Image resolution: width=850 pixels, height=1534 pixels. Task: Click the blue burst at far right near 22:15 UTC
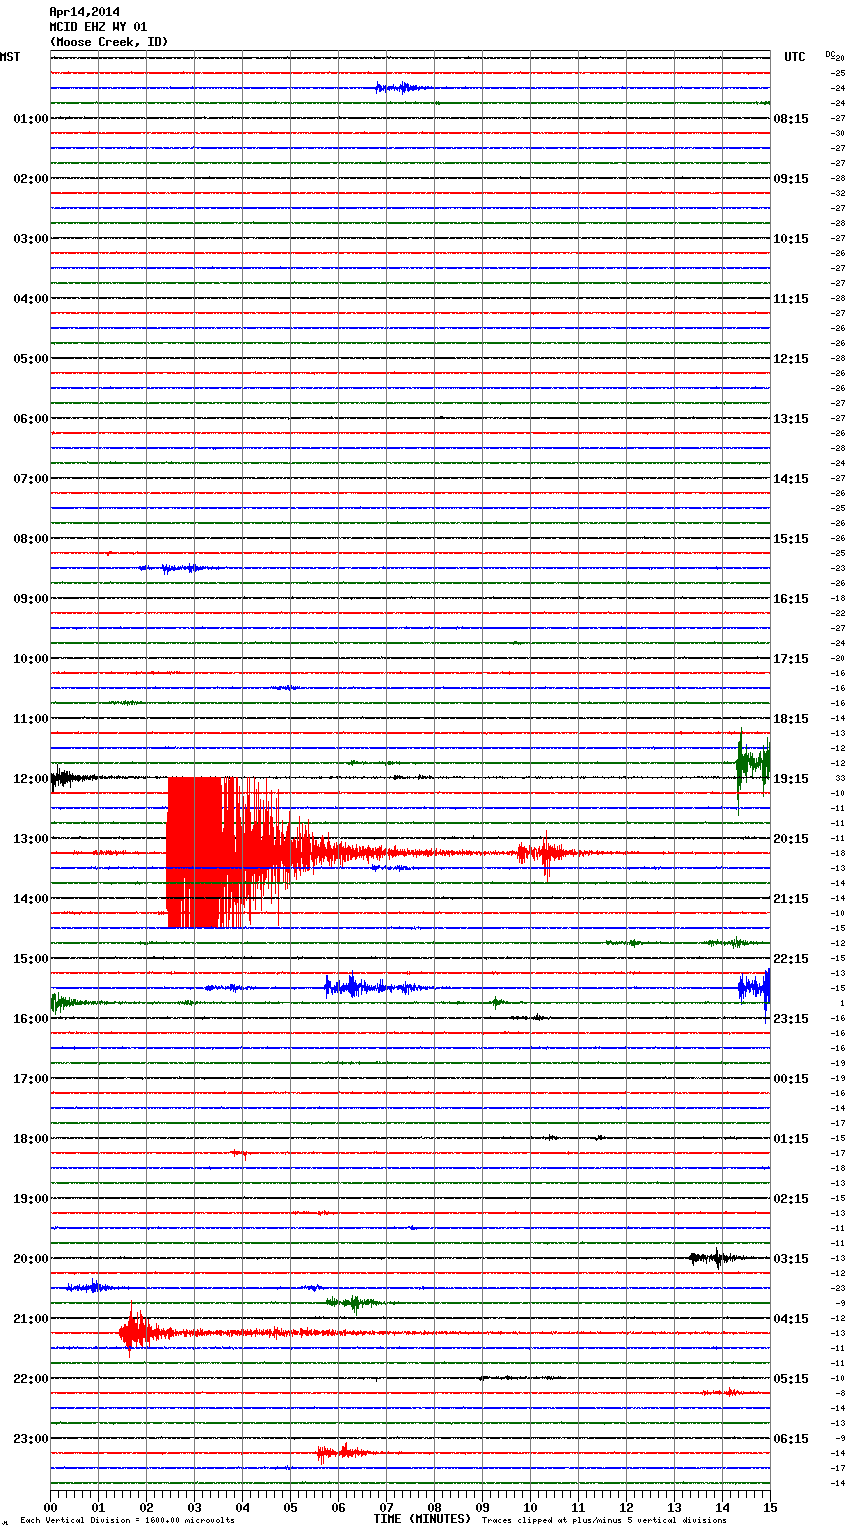(754, 987)
